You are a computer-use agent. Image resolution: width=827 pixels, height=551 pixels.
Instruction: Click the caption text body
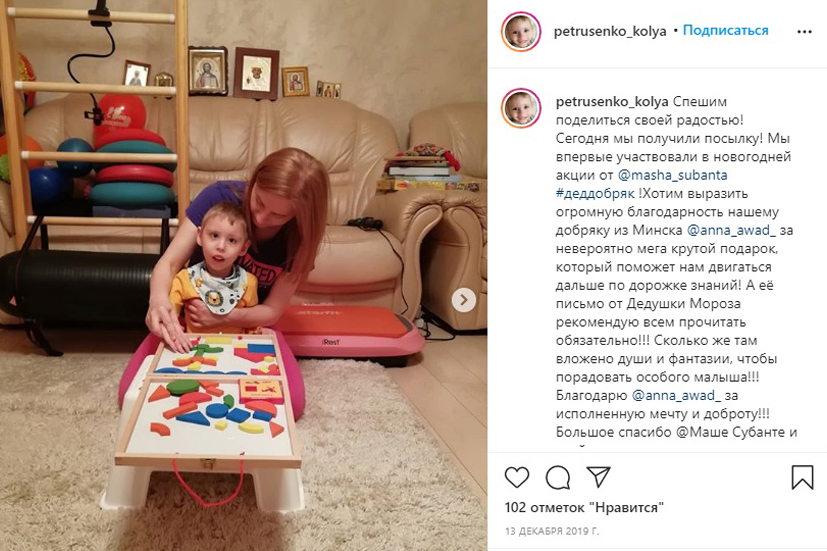675,267
